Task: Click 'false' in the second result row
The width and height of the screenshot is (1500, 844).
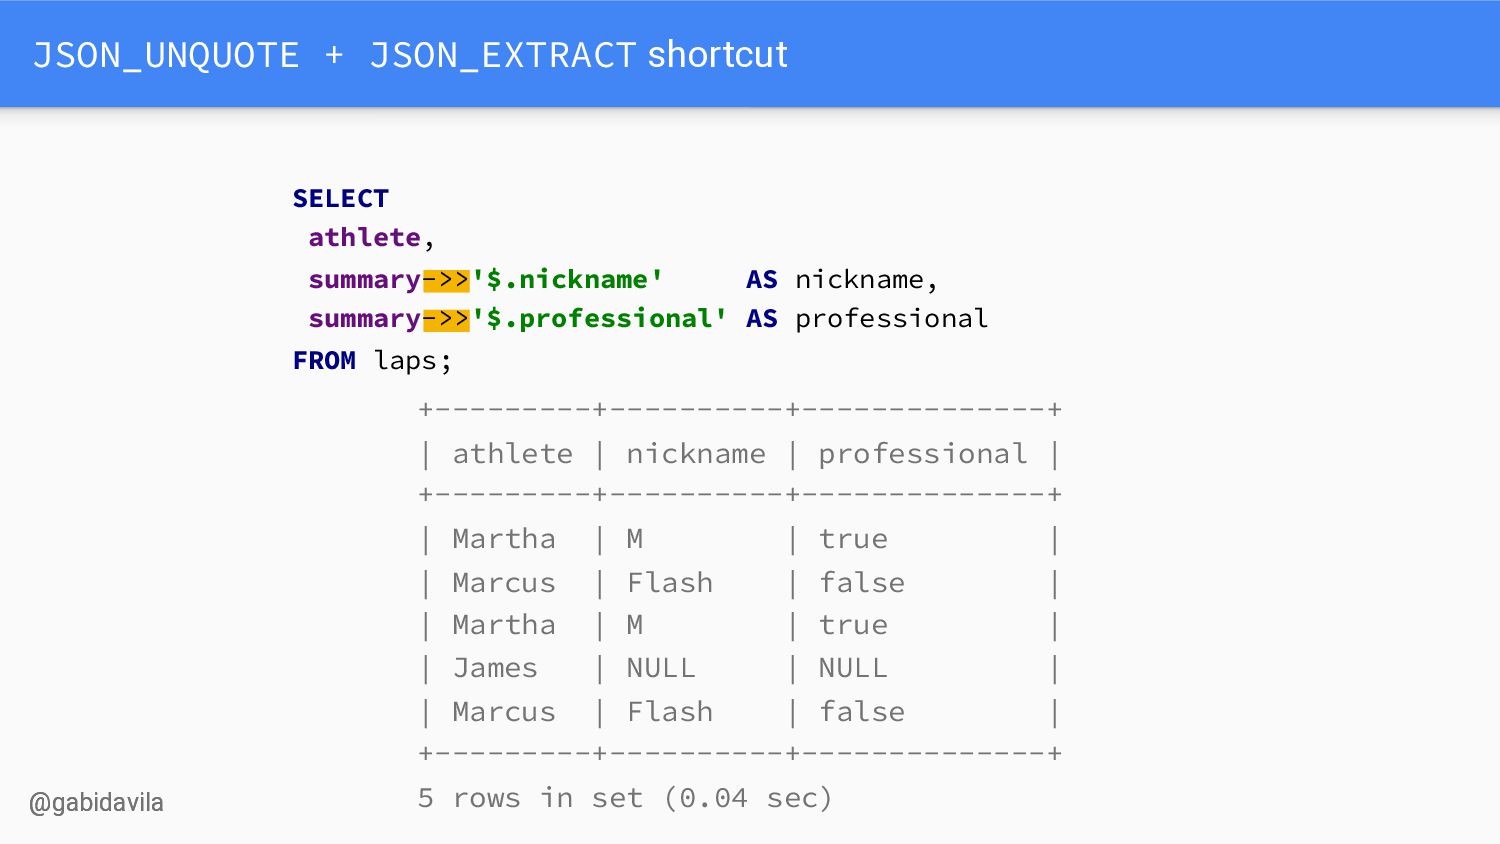Action: (862, 583)
